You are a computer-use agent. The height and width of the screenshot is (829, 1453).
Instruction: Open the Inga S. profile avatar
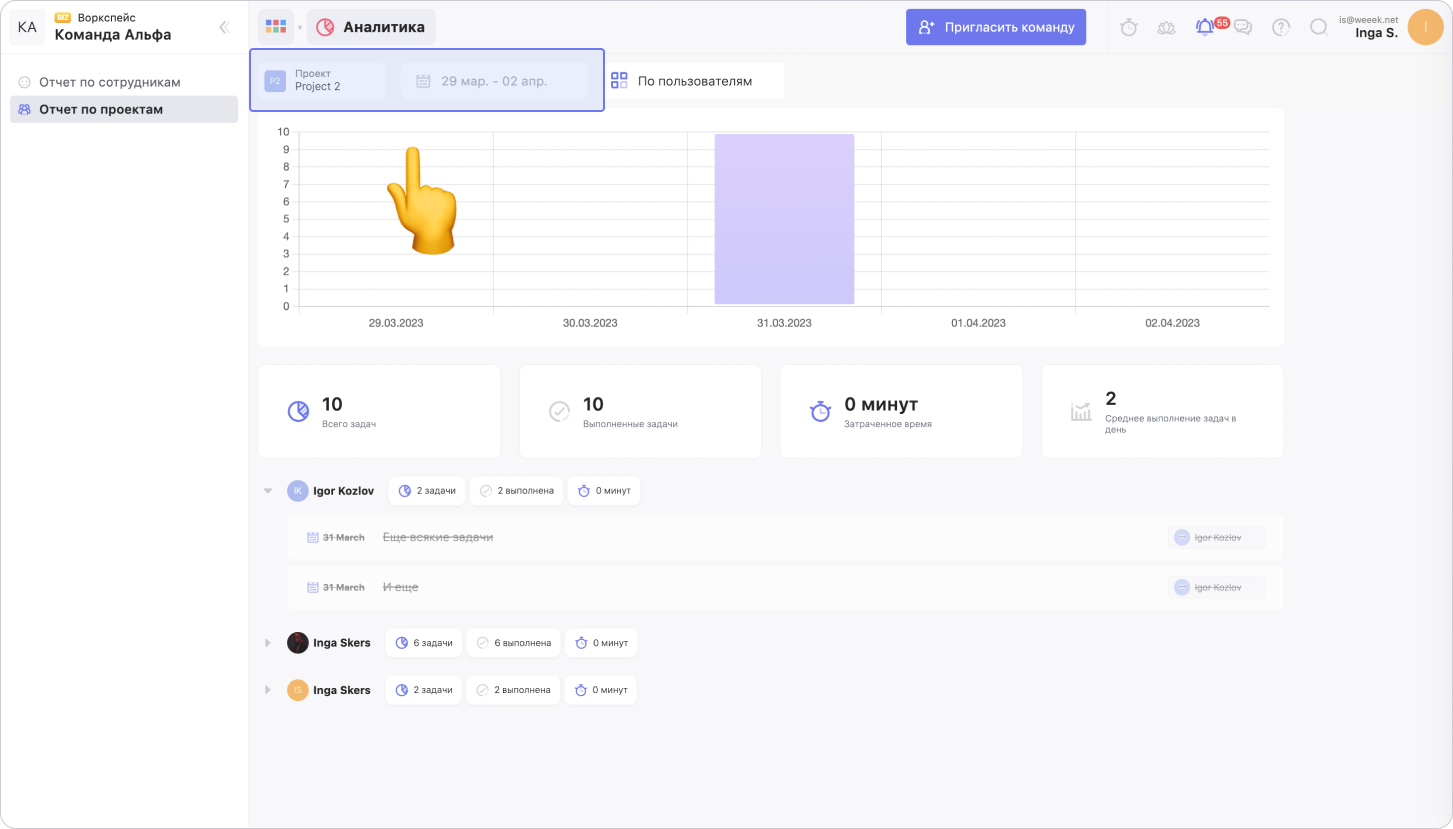[x=1424, y=28]
